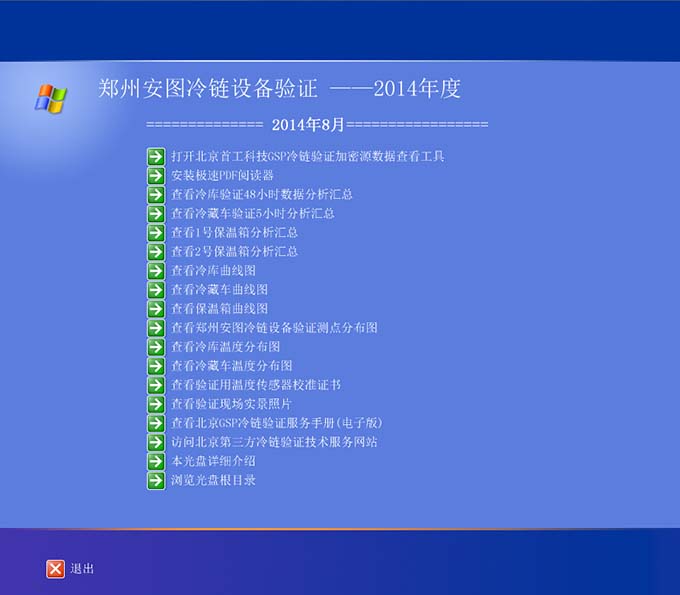Open link 安装极速PDF阅读器
The width and height of the screenshot is (680, 595).
pos(222,176)
